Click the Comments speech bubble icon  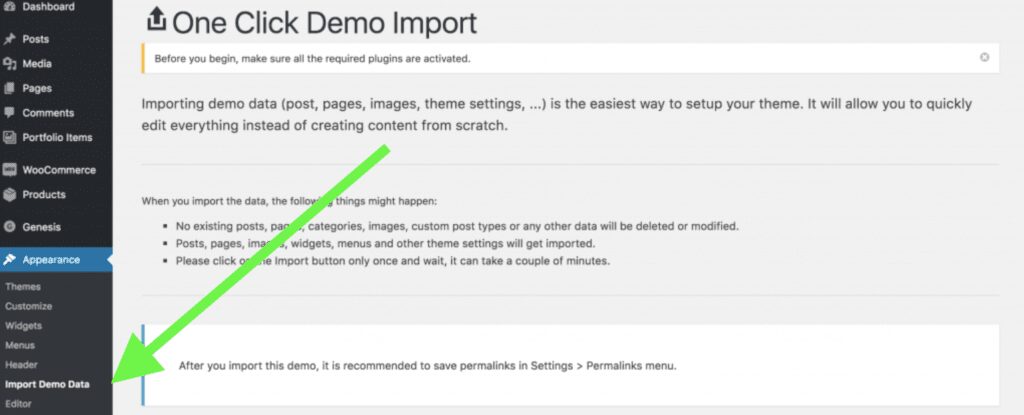[x=9, y=113]
